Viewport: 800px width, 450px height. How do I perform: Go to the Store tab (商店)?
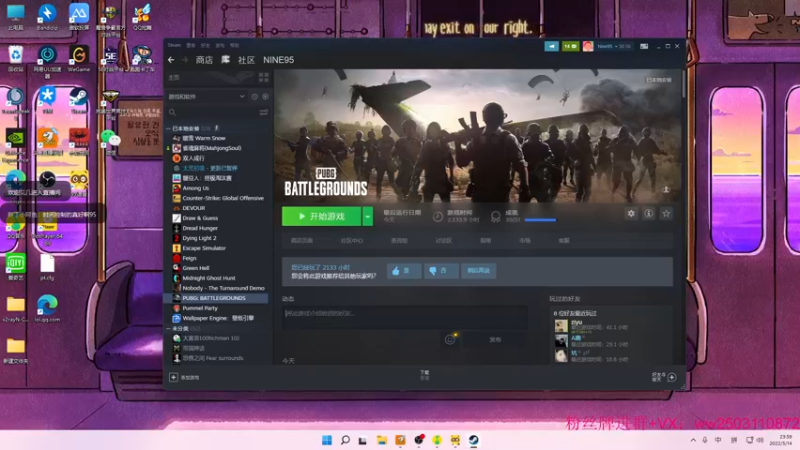[204, 60]
